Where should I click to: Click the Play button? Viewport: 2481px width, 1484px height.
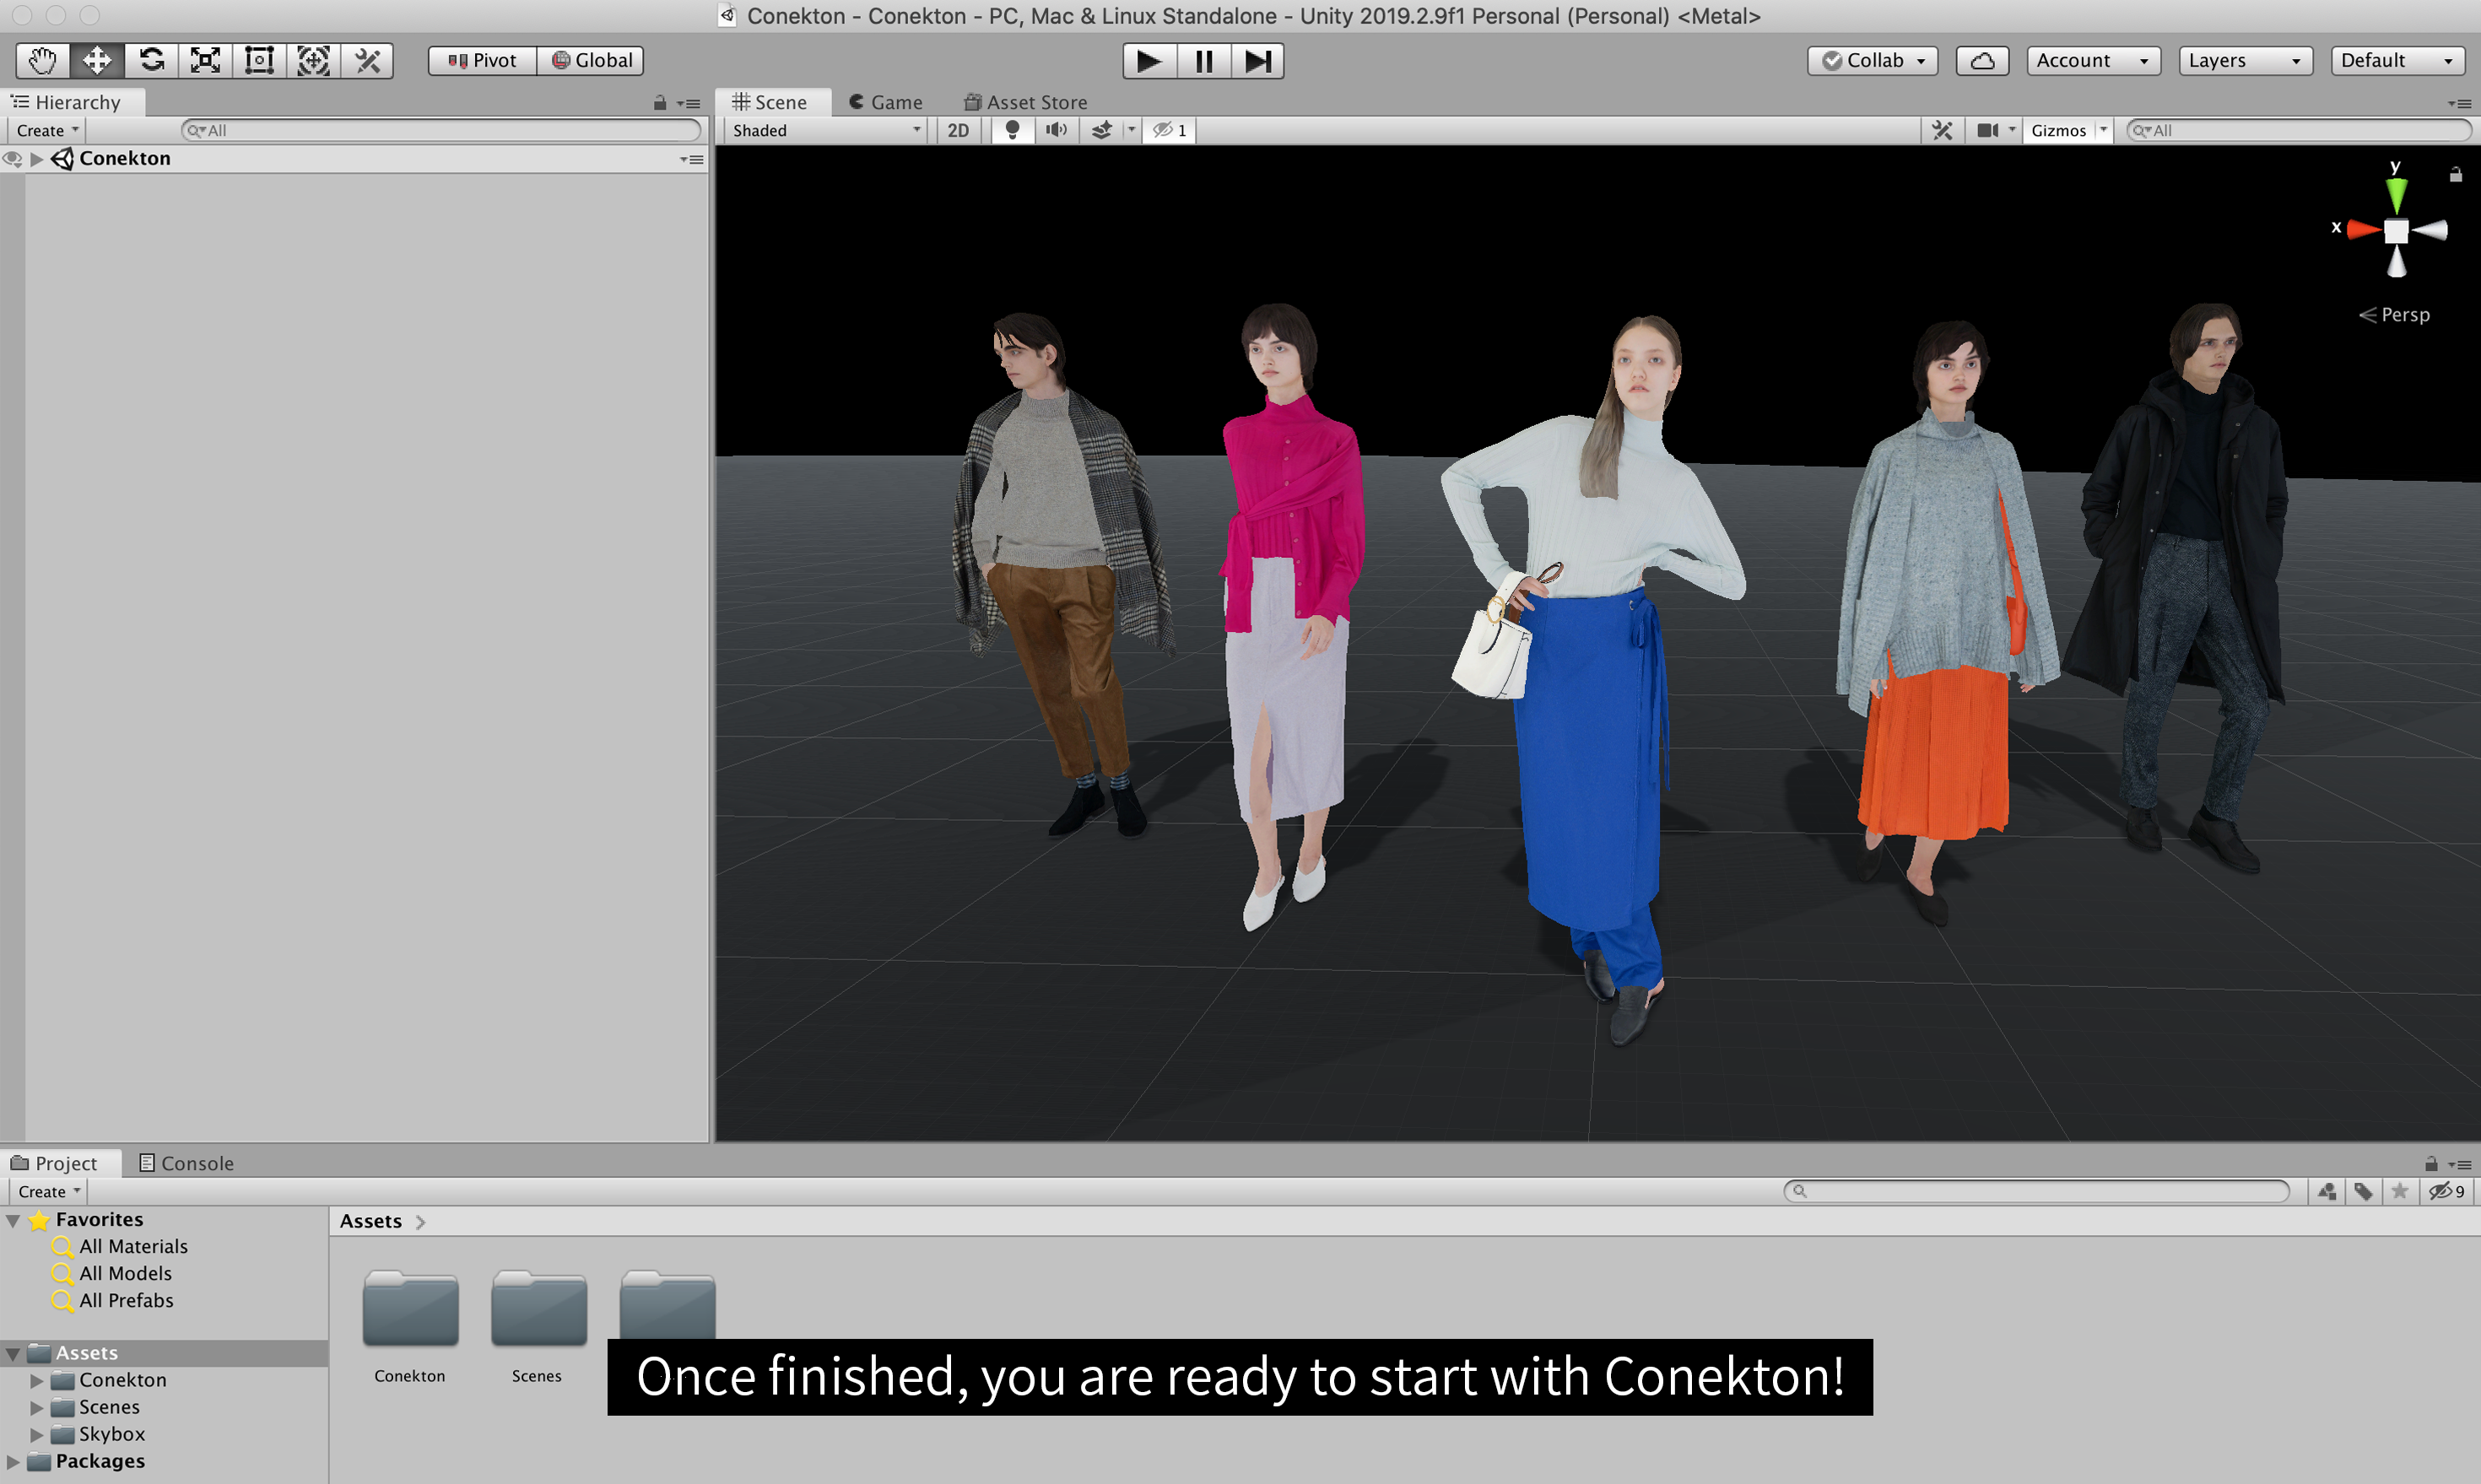[1149, 60]
